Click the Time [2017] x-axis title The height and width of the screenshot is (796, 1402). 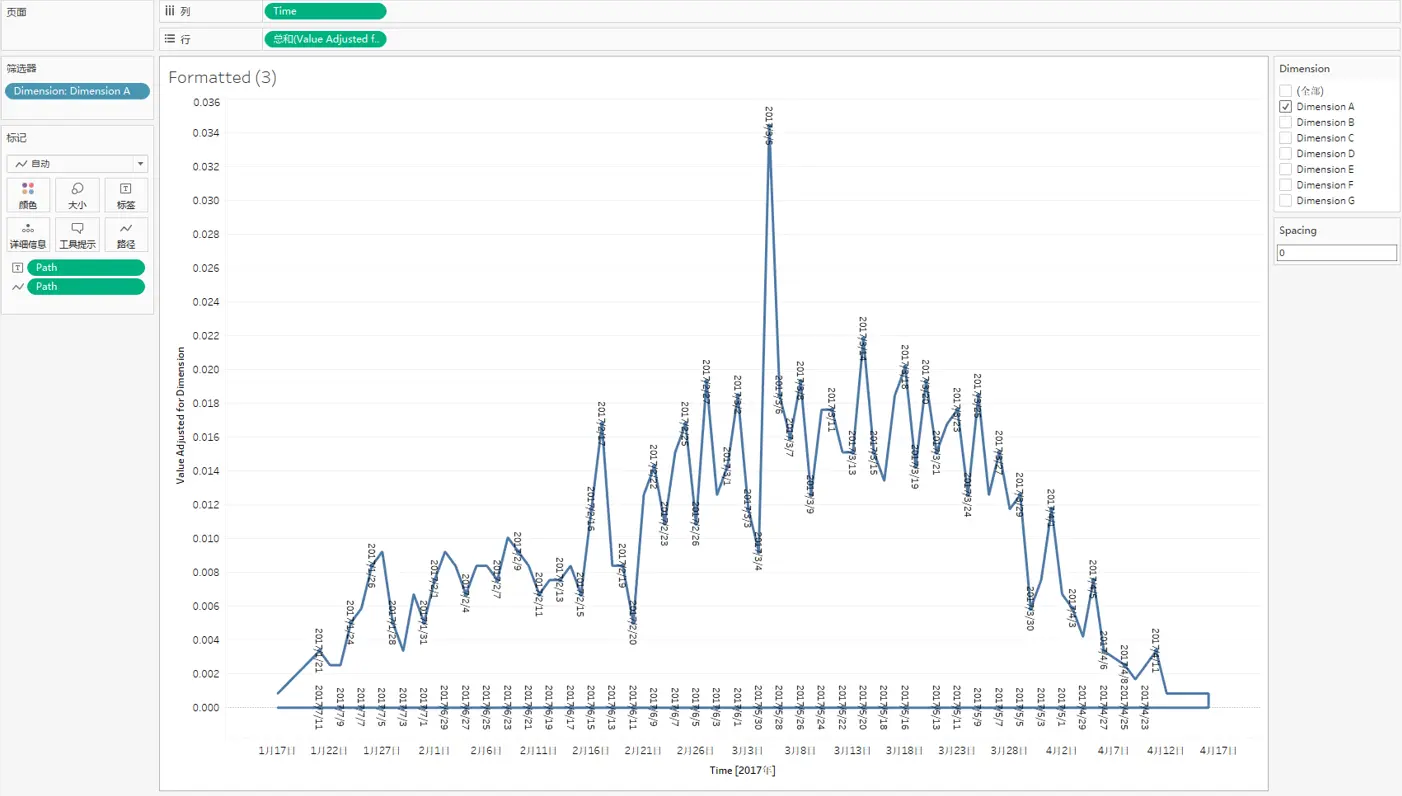tap(742, 771)
